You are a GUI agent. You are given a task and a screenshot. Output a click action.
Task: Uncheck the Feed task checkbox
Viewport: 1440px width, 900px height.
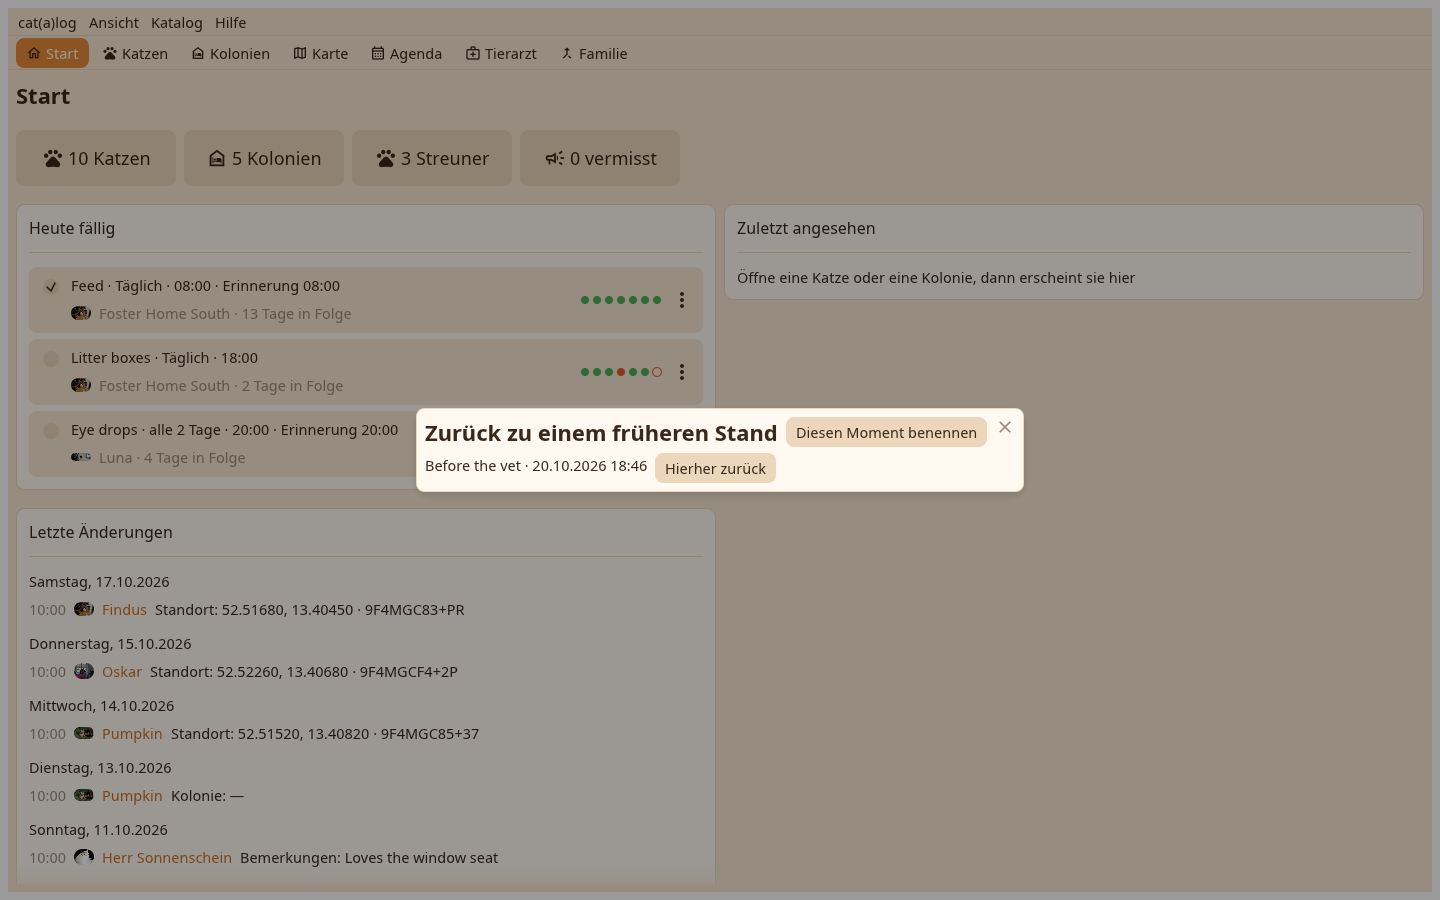coord(51,287)
